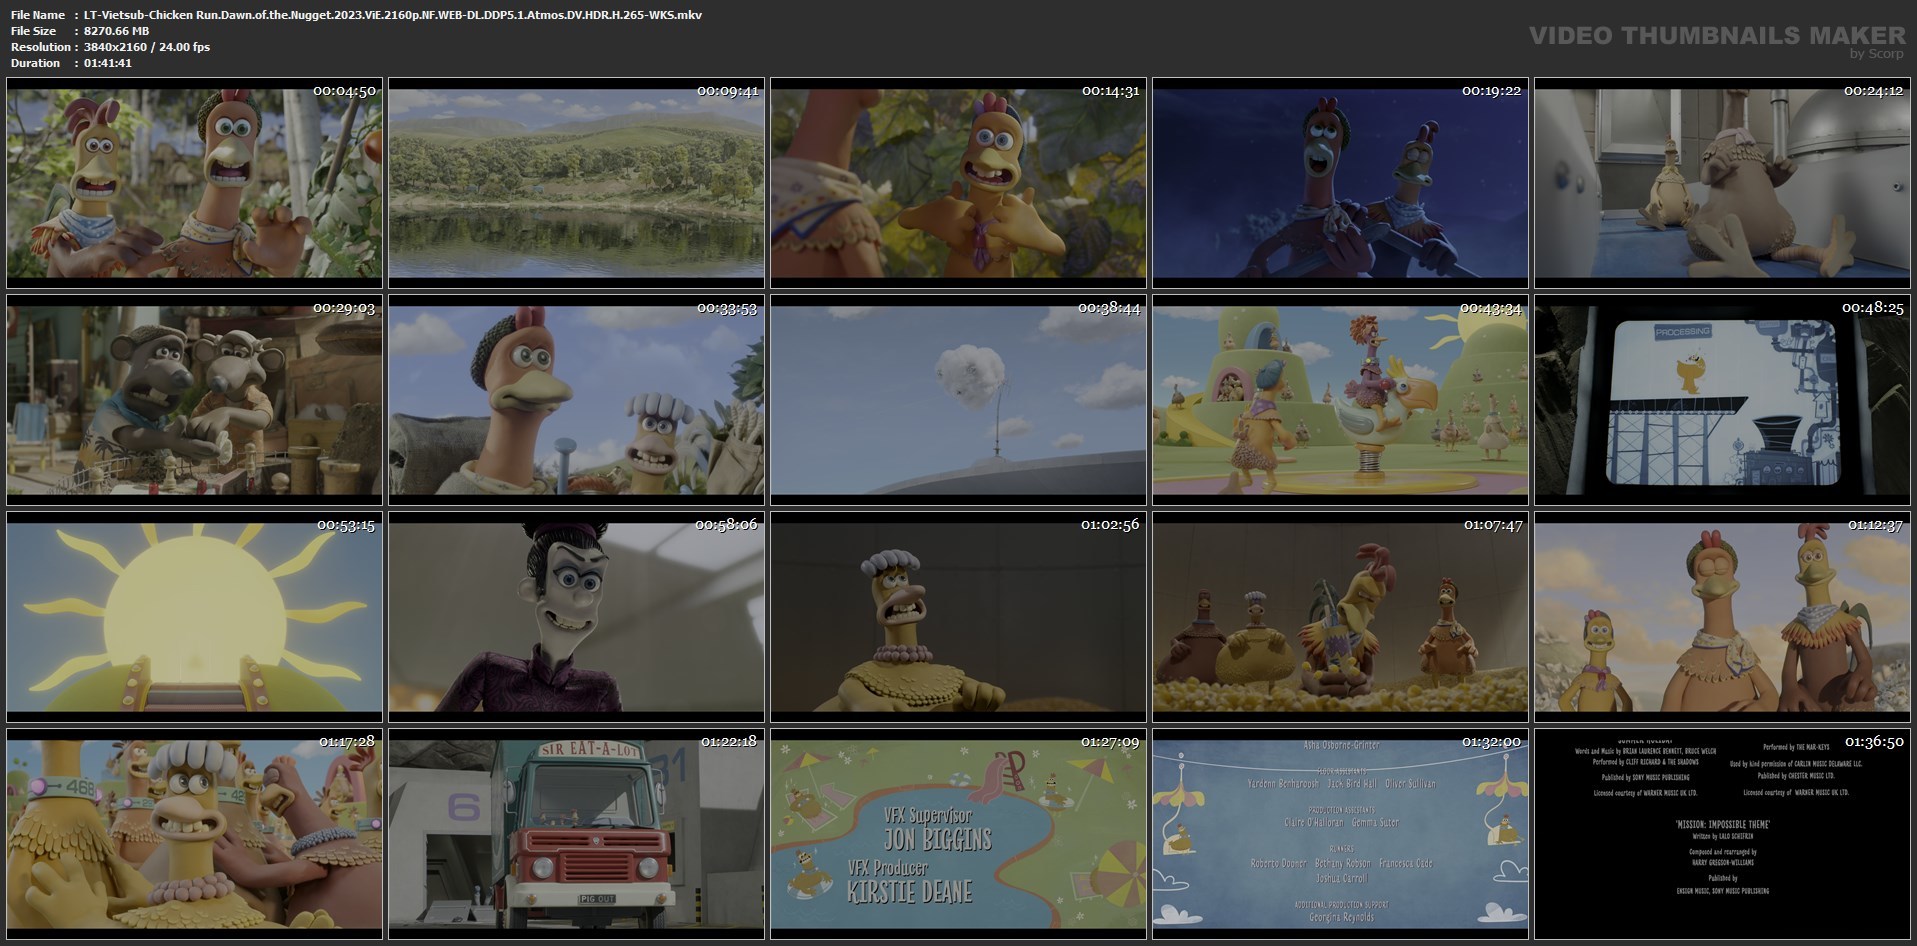Open the thumbnail stamped 00:14:31
Image resolution: width=1917 pixels, height=946 pixels.
(x=958, y=183)
